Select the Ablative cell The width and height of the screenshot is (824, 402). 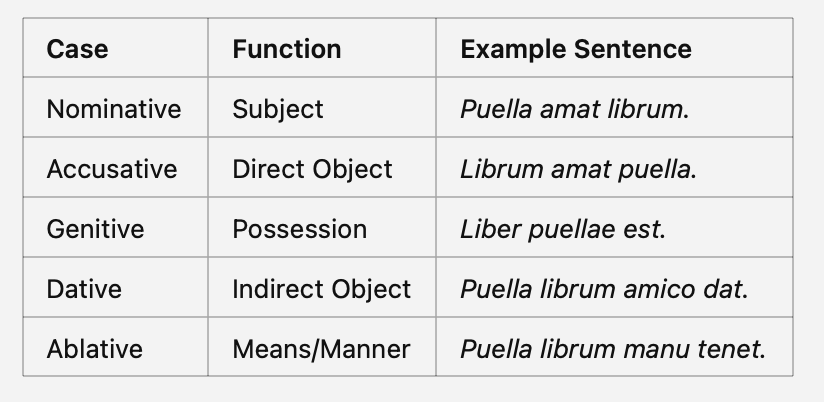pyautogui.click(x=95, y=349)
